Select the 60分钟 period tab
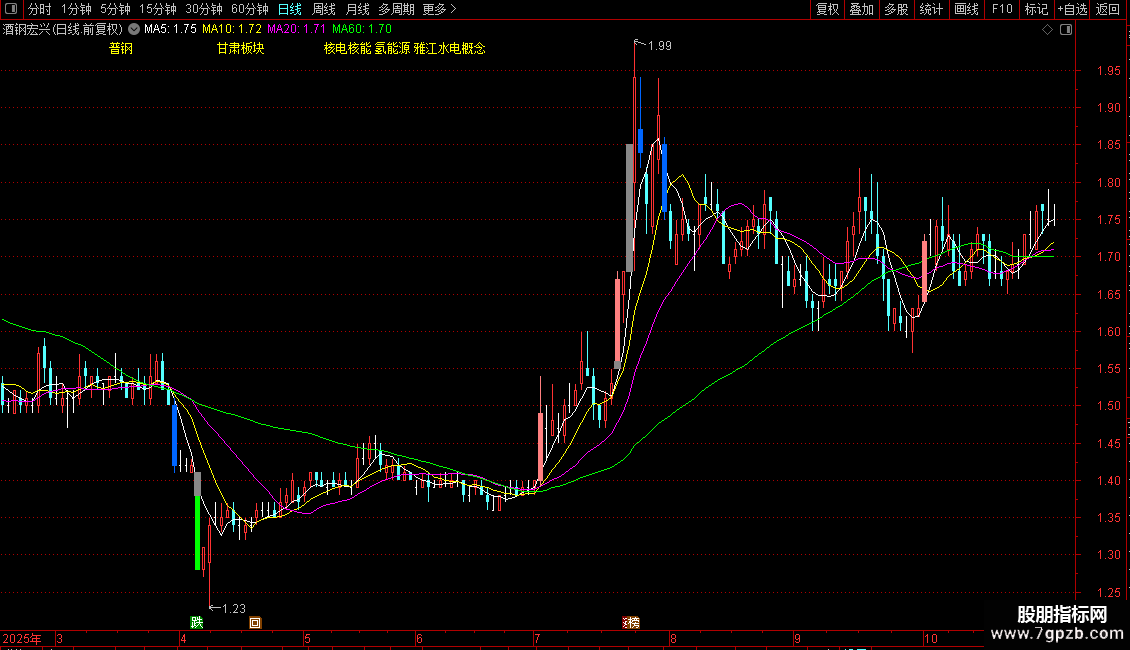1130x650 pixels. (x=249, y=9)
